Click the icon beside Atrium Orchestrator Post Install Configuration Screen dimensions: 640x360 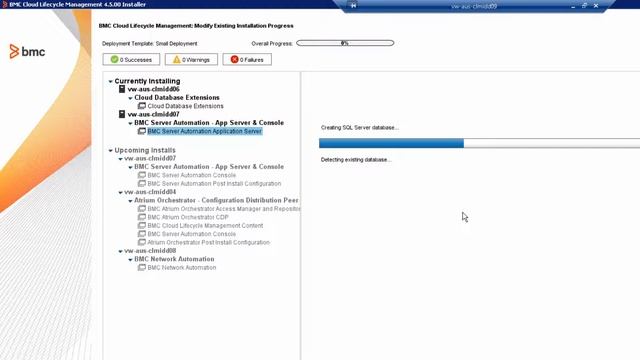(142, 242)
